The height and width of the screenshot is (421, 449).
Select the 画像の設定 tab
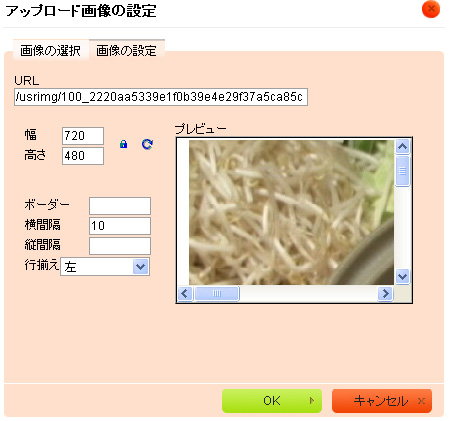pyautogui.click(x=127, y=50)
